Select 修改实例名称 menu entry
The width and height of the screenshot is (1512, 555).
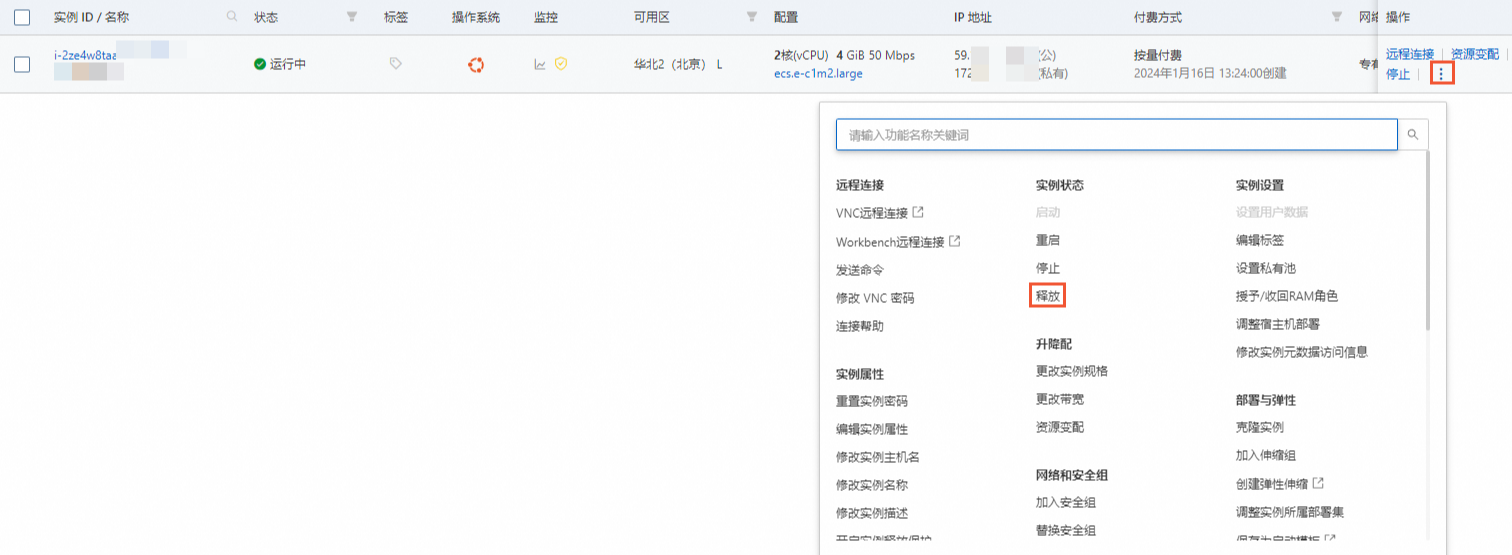point(872,485)
